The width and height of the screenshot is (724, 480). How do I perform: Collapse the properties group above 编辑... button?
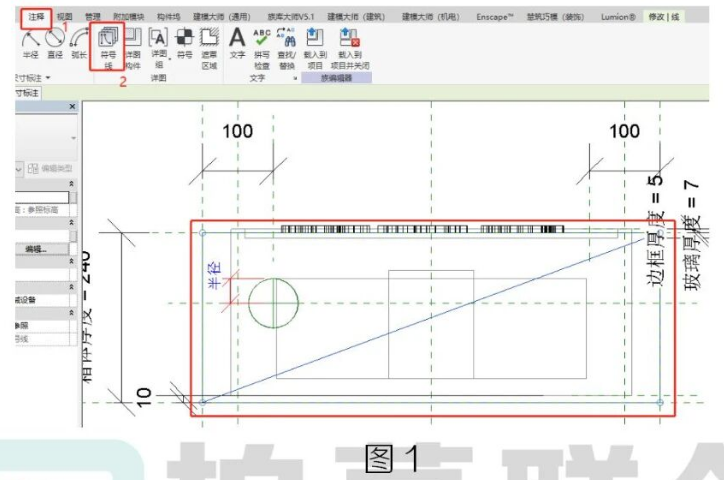[x=72, y=222]
